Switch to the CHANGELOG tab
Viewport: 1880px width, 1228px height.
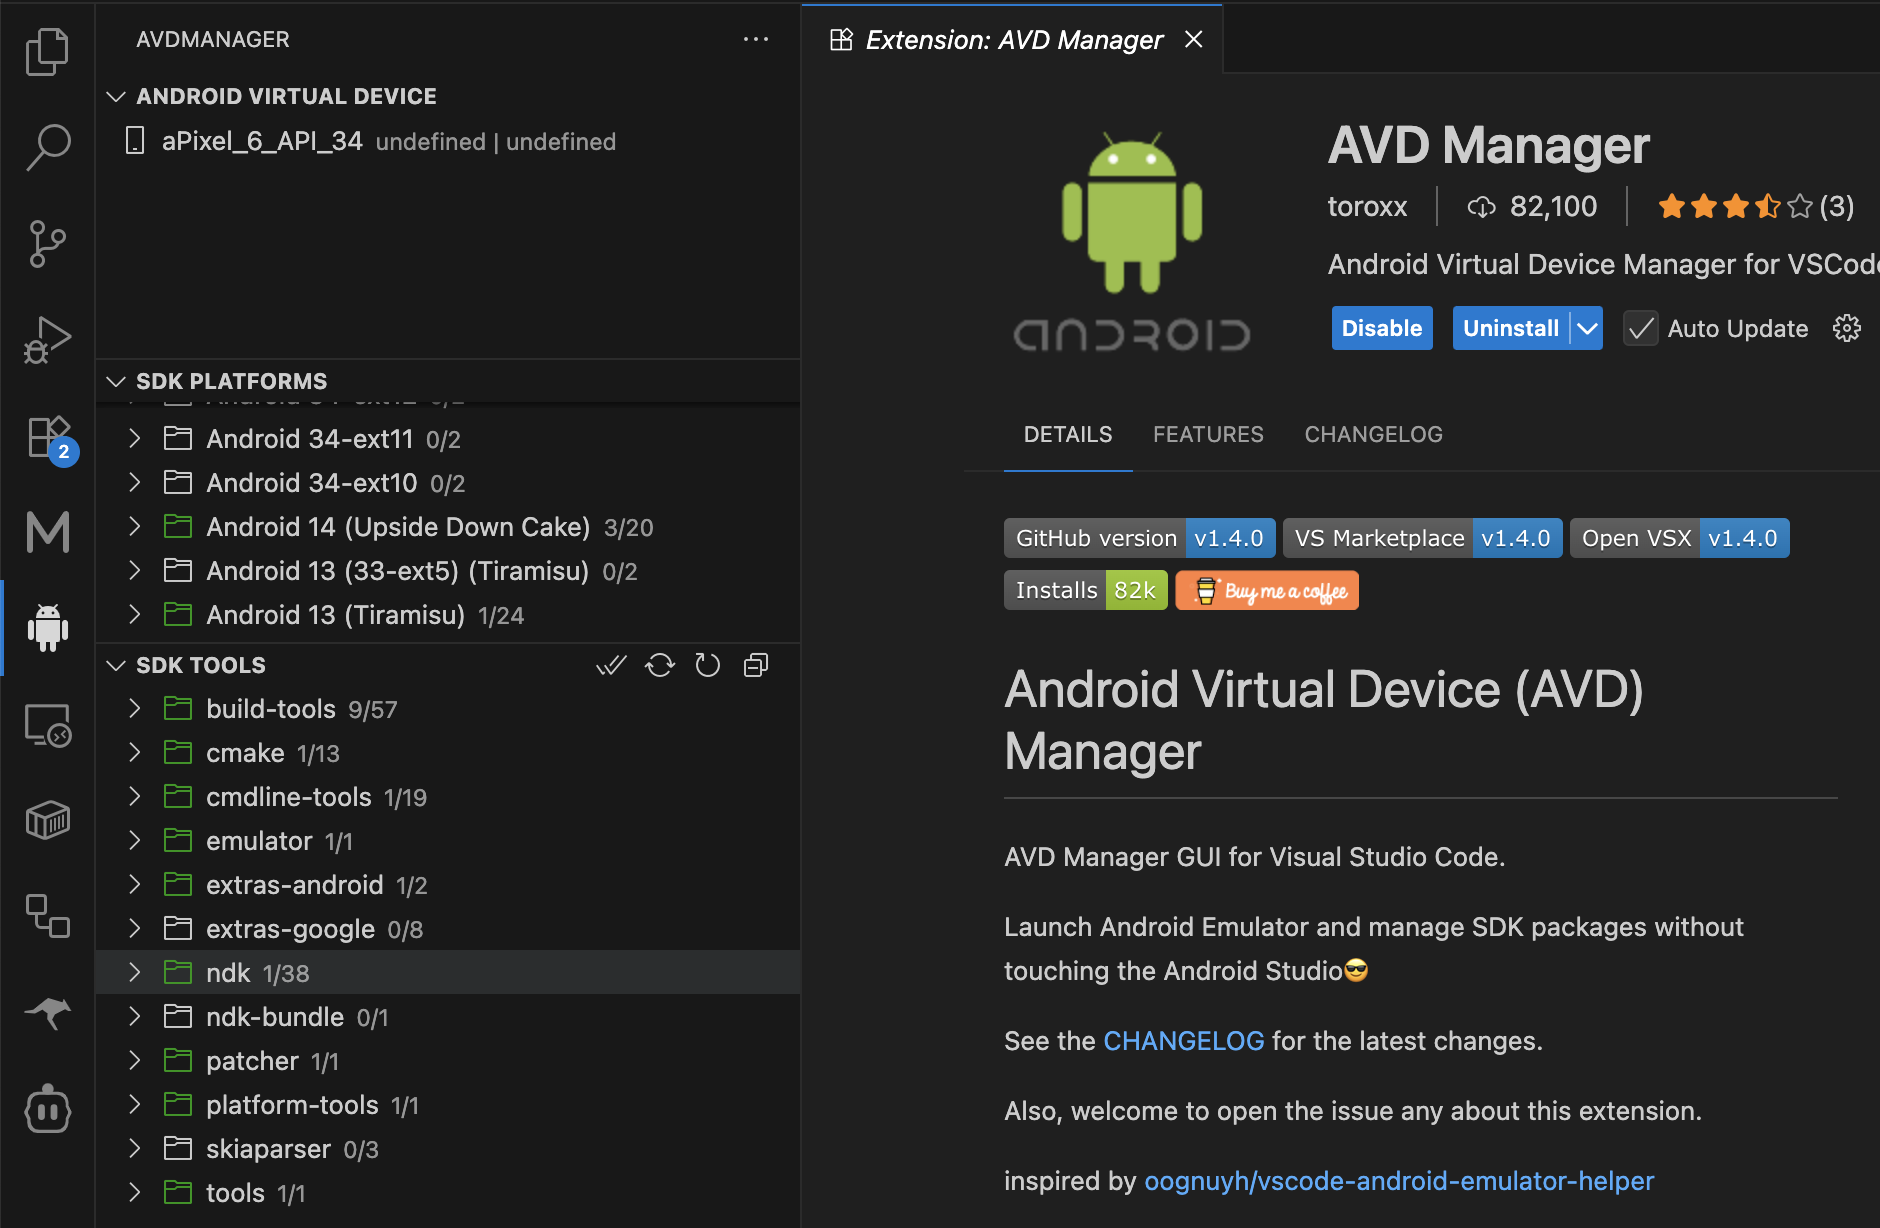point(1373,434)
